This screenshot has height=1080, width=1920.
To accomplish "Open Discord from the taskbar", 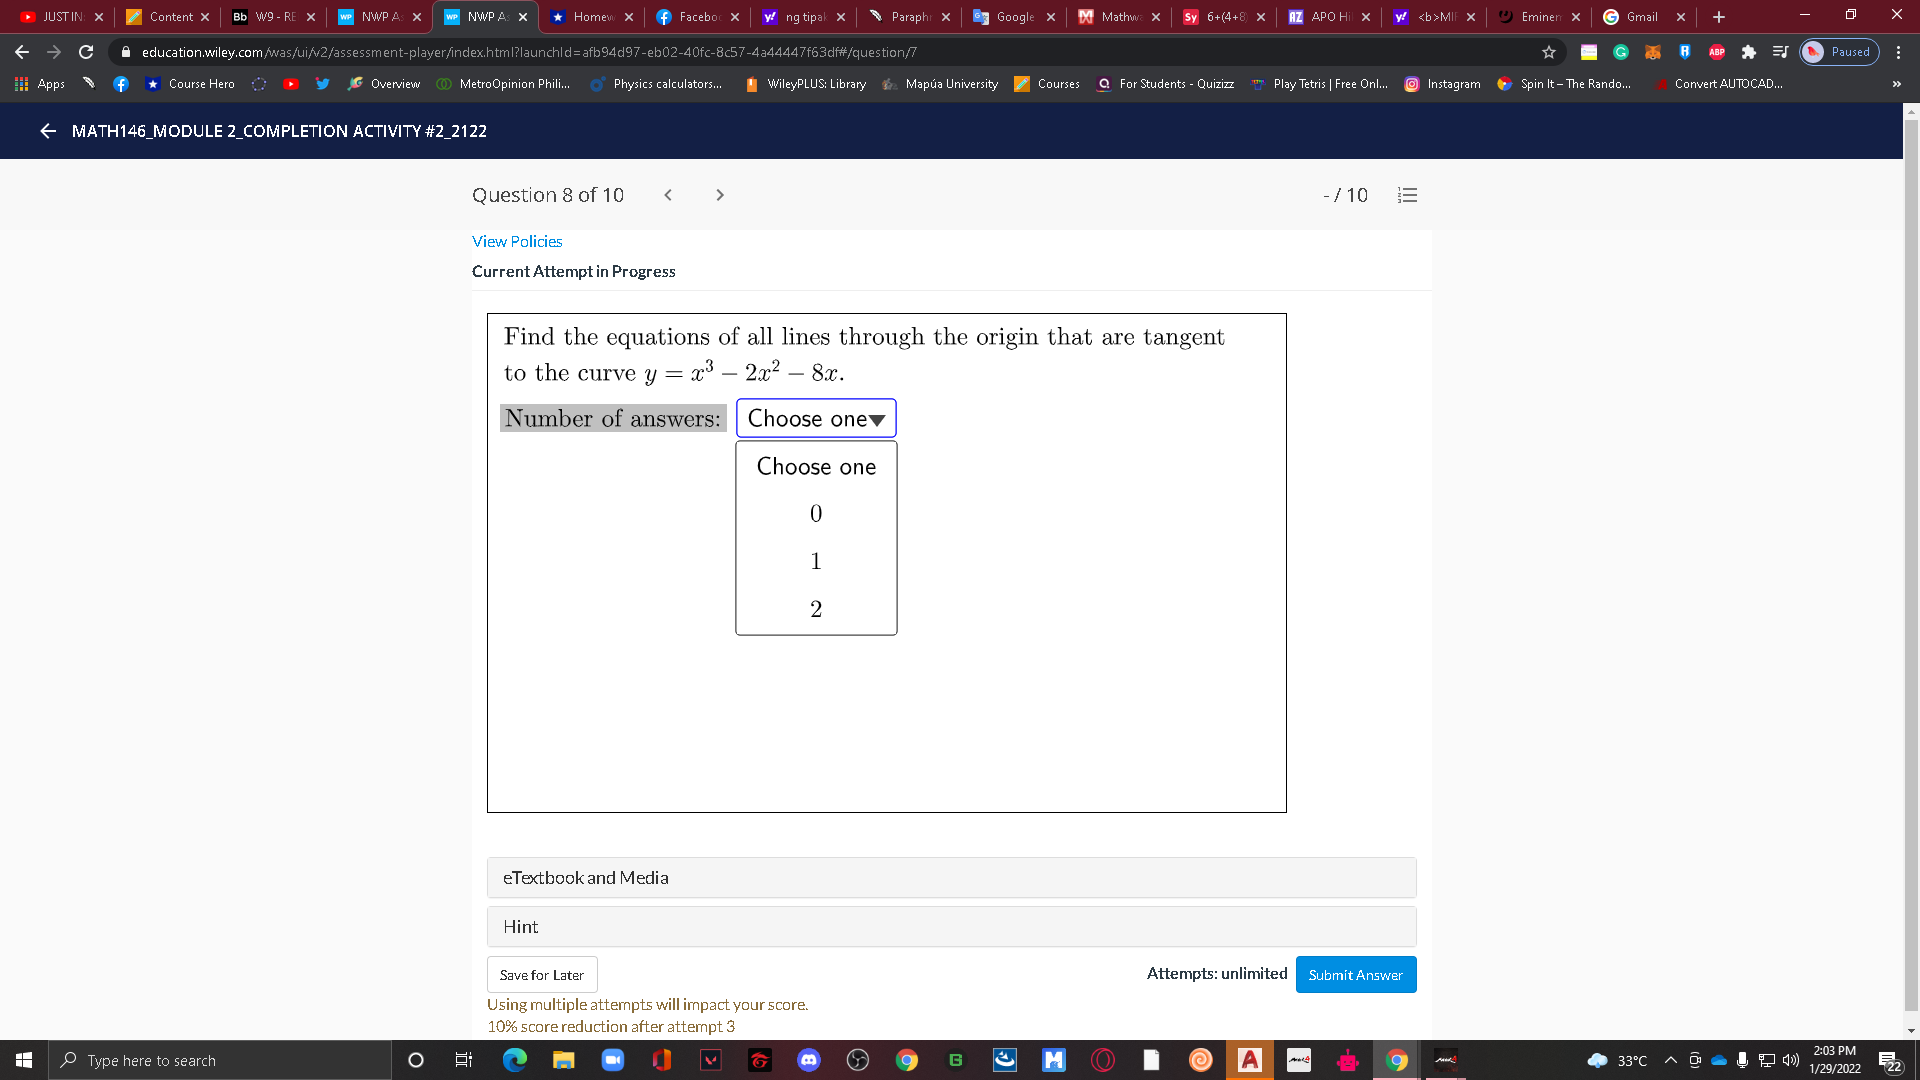I will 809,1060.
